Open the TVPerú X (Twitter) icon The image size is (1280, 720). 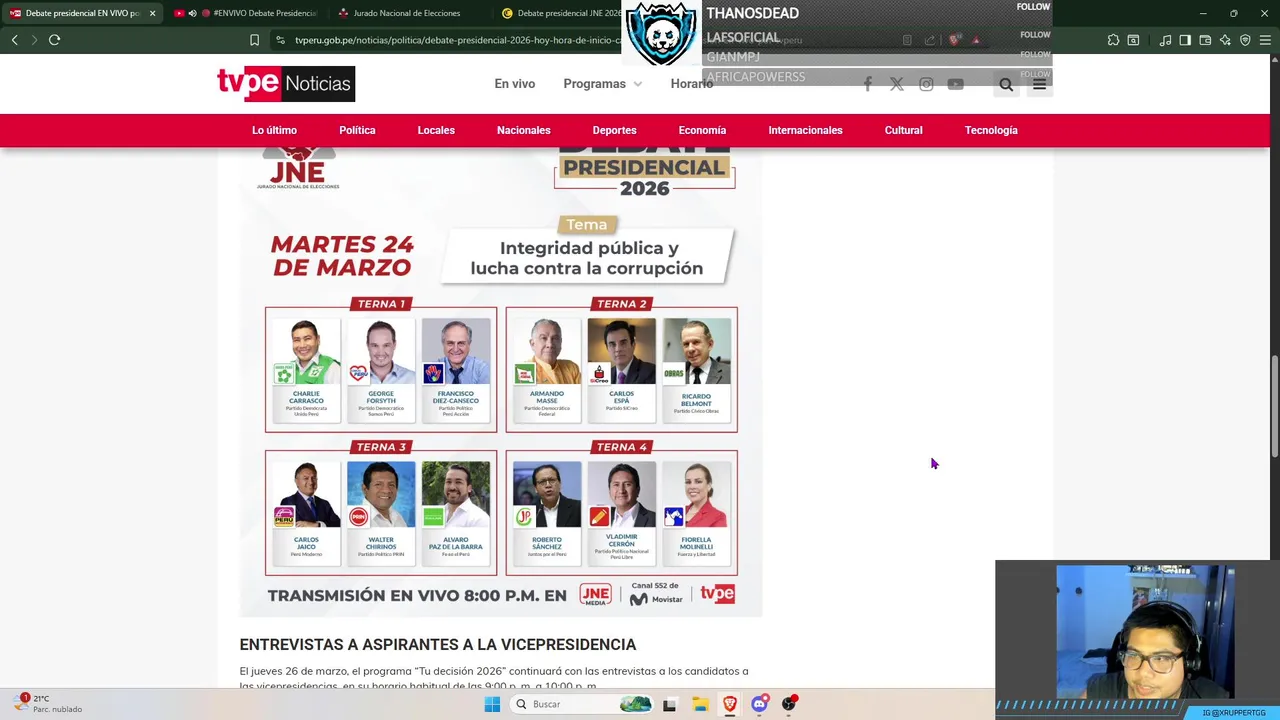[897, 84]
